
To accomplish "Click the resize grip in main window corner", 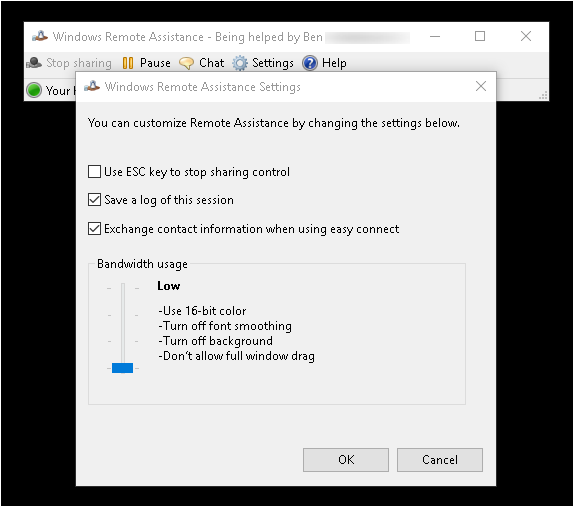I will pos(543,95).
